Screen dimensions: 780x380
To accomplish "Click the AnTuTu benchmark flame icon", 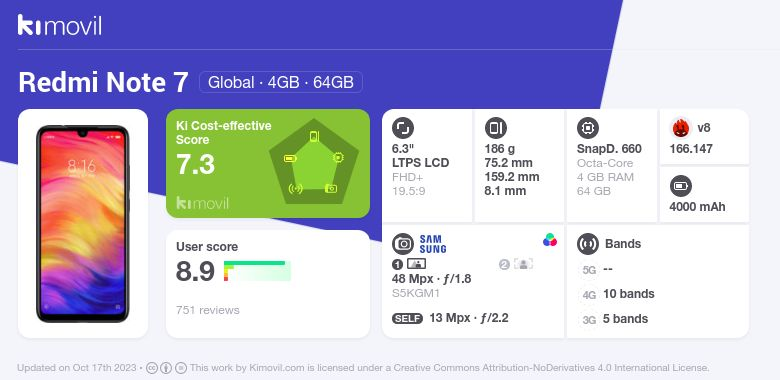I will click(681, 128).
